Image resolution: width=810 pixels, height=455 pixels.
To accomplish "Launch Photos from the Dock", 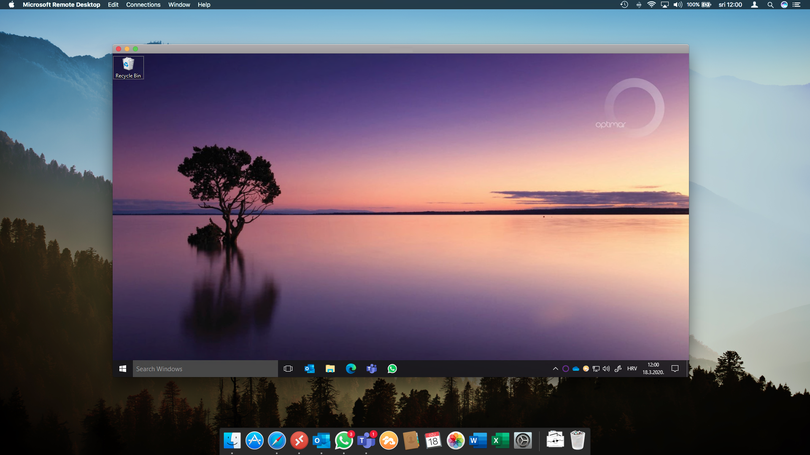I will point(456,441).
